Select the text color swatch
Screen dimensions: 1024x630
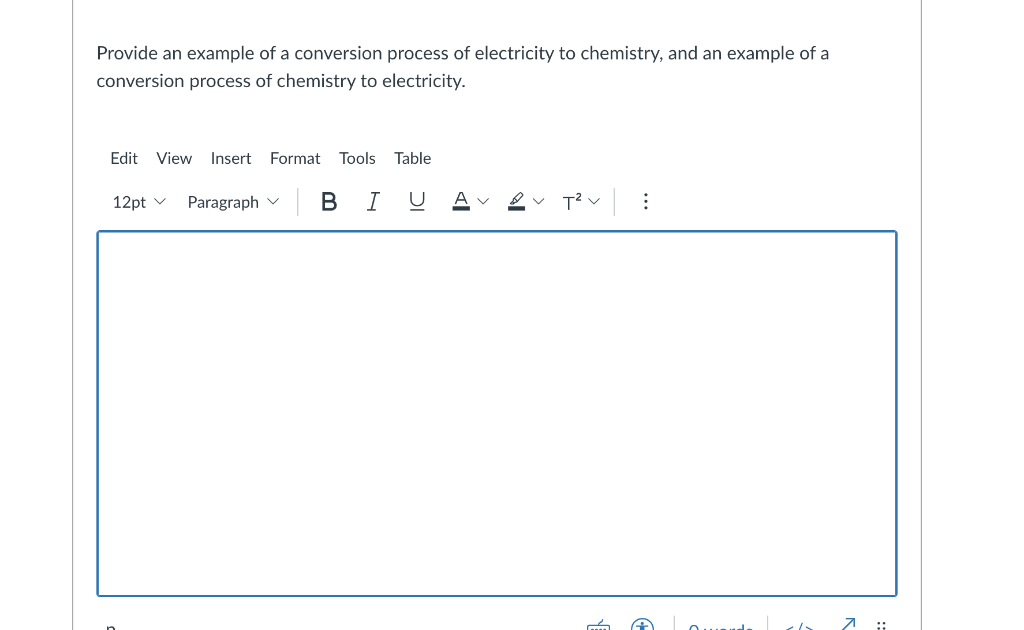point(460,201)
